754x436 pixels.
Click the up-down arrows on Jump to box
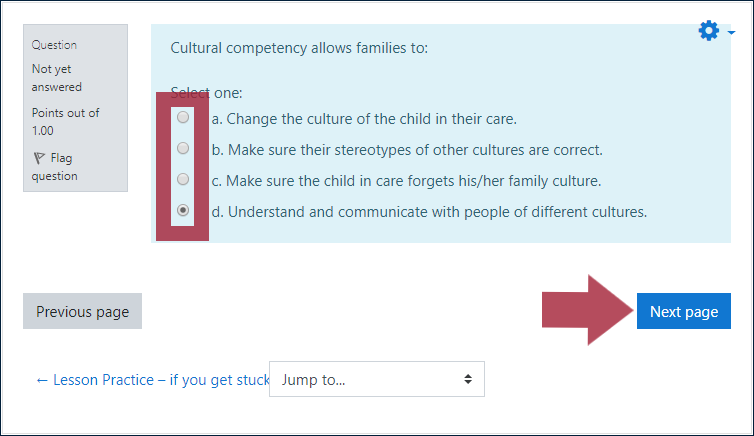point(468,379)
